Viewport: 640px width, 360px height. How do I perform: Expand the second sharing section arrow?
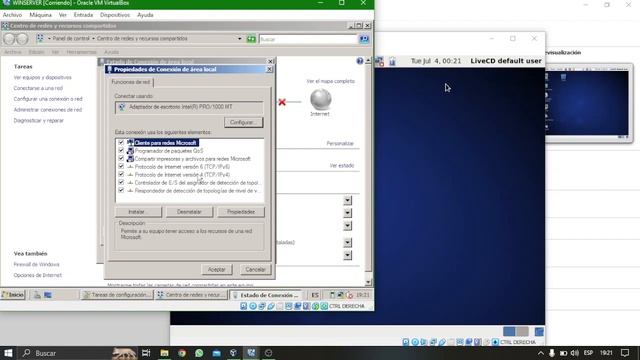click(347, 213)
